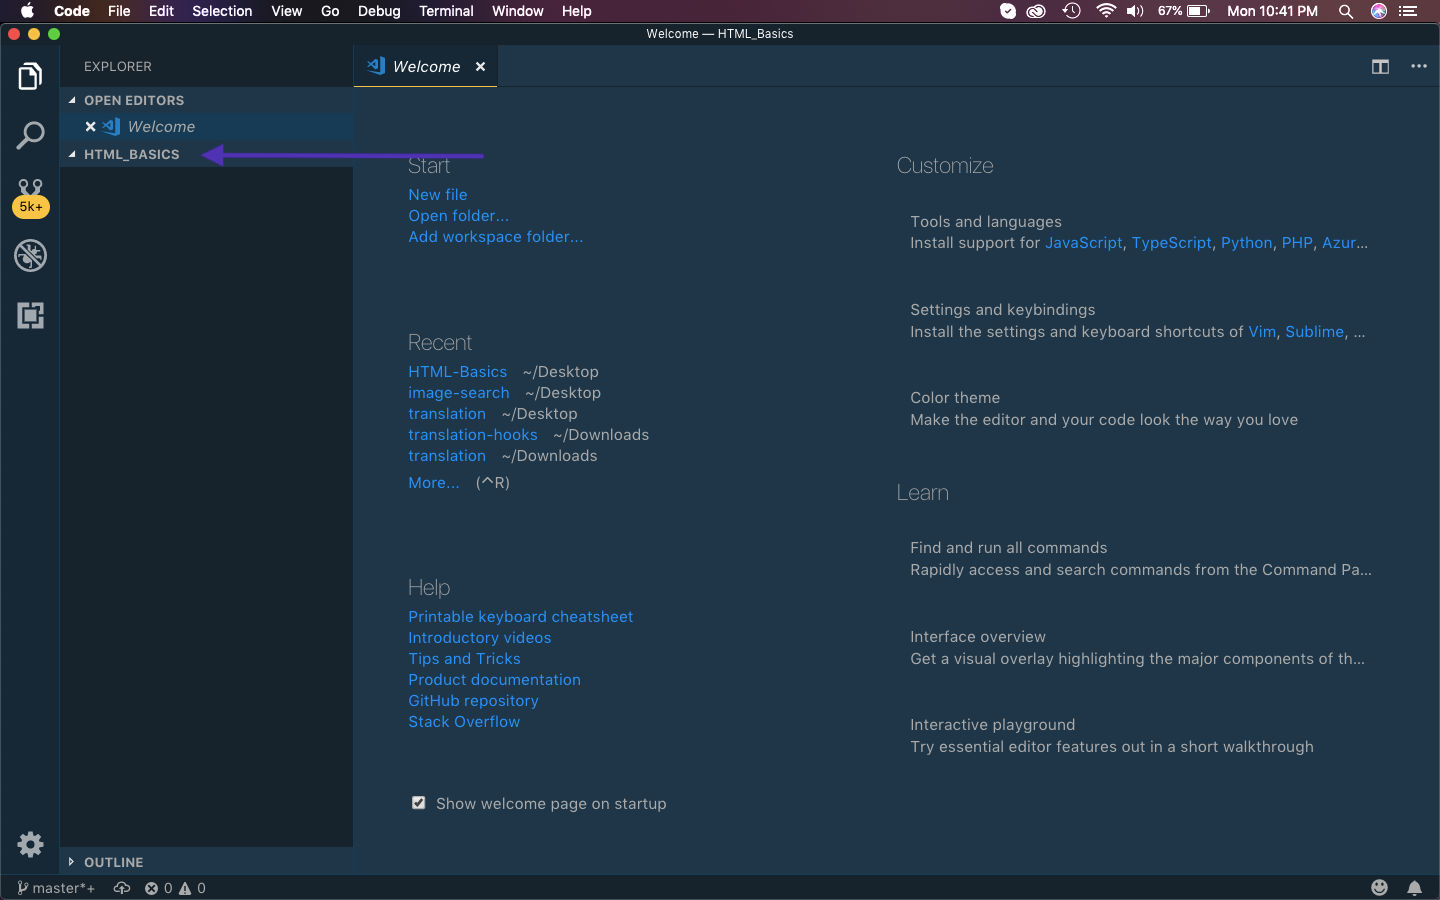
Task: Open the warnings count in status bar
Action: pyautogui.click(x=192, y=888)
